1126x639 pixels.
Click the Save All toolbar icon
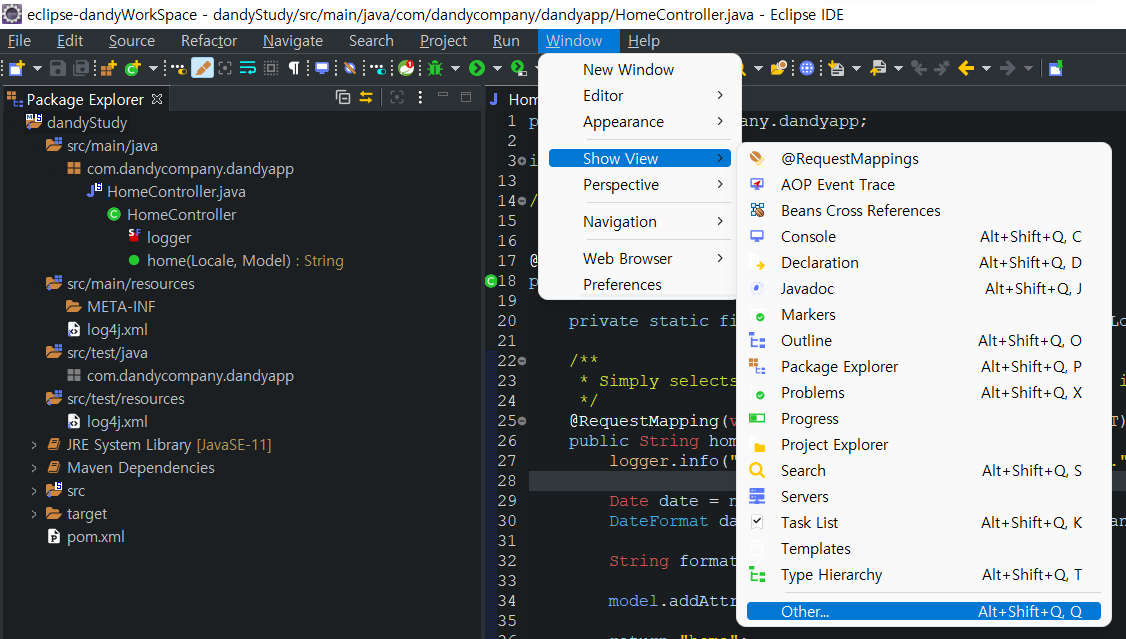81,68
